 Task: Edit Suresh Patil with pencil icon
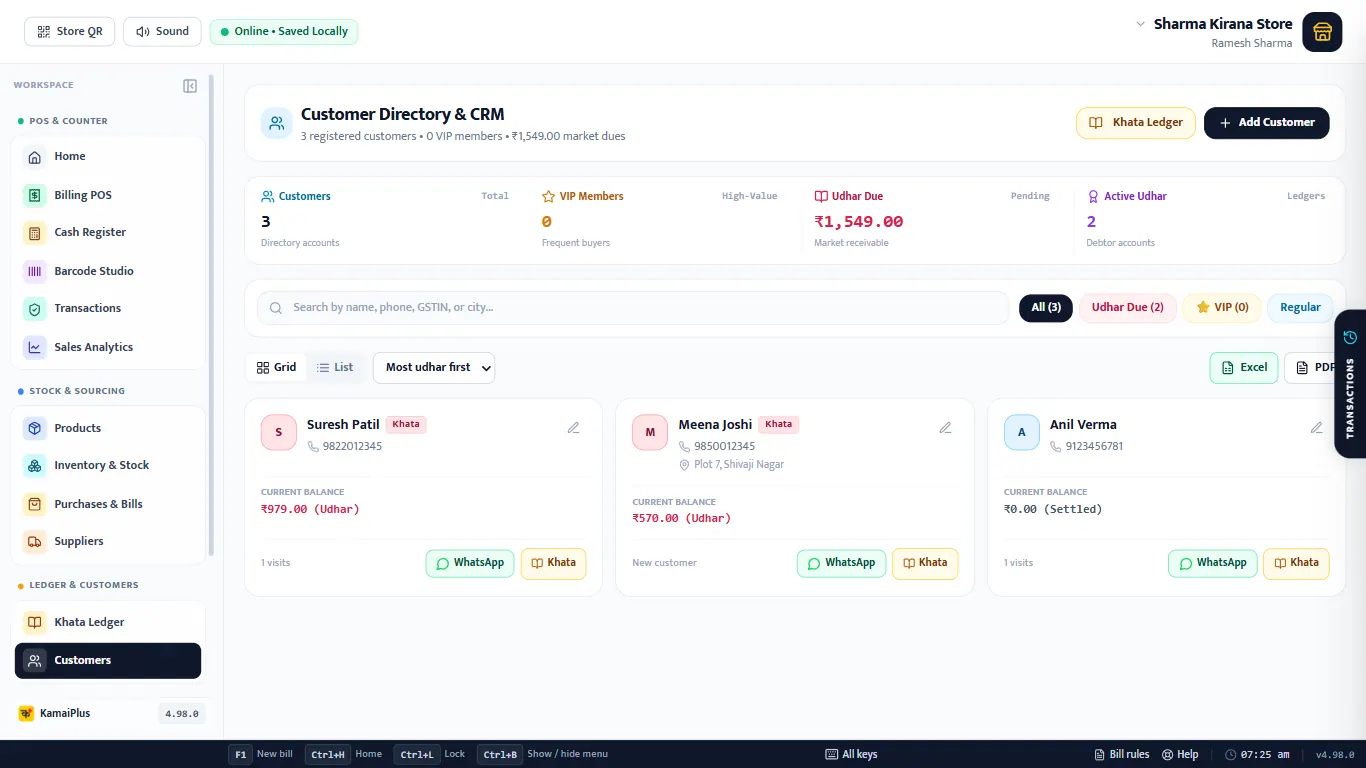(574, 428)
